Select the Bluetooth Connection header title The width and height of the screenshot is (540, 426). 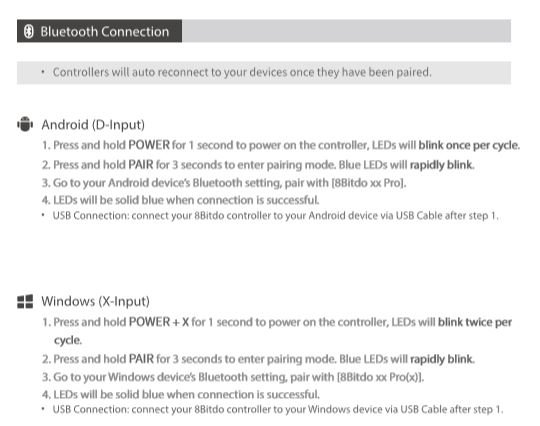point(105,31)
